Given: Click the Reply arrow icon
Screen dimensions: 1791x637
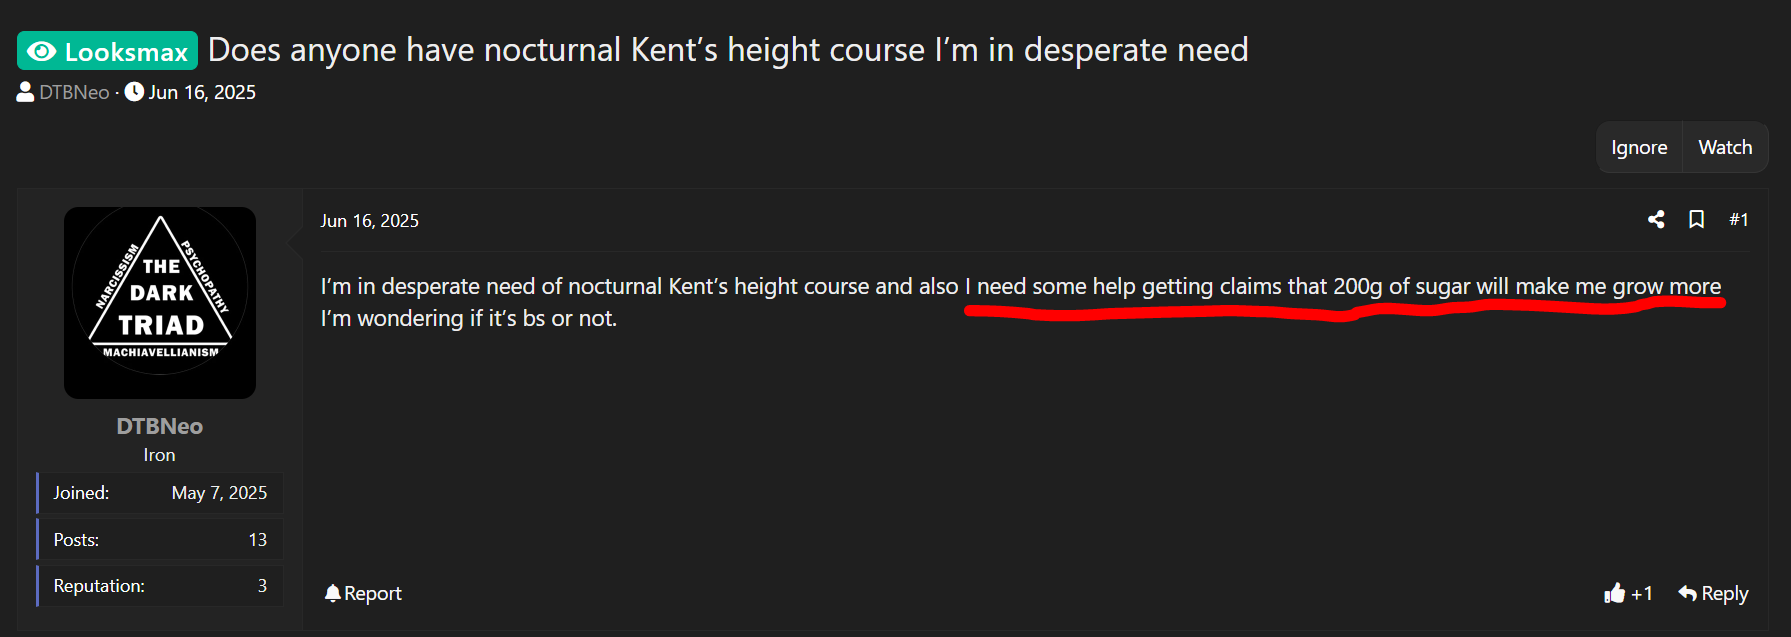Looking at the screenshot, I should pos(1688,593).
